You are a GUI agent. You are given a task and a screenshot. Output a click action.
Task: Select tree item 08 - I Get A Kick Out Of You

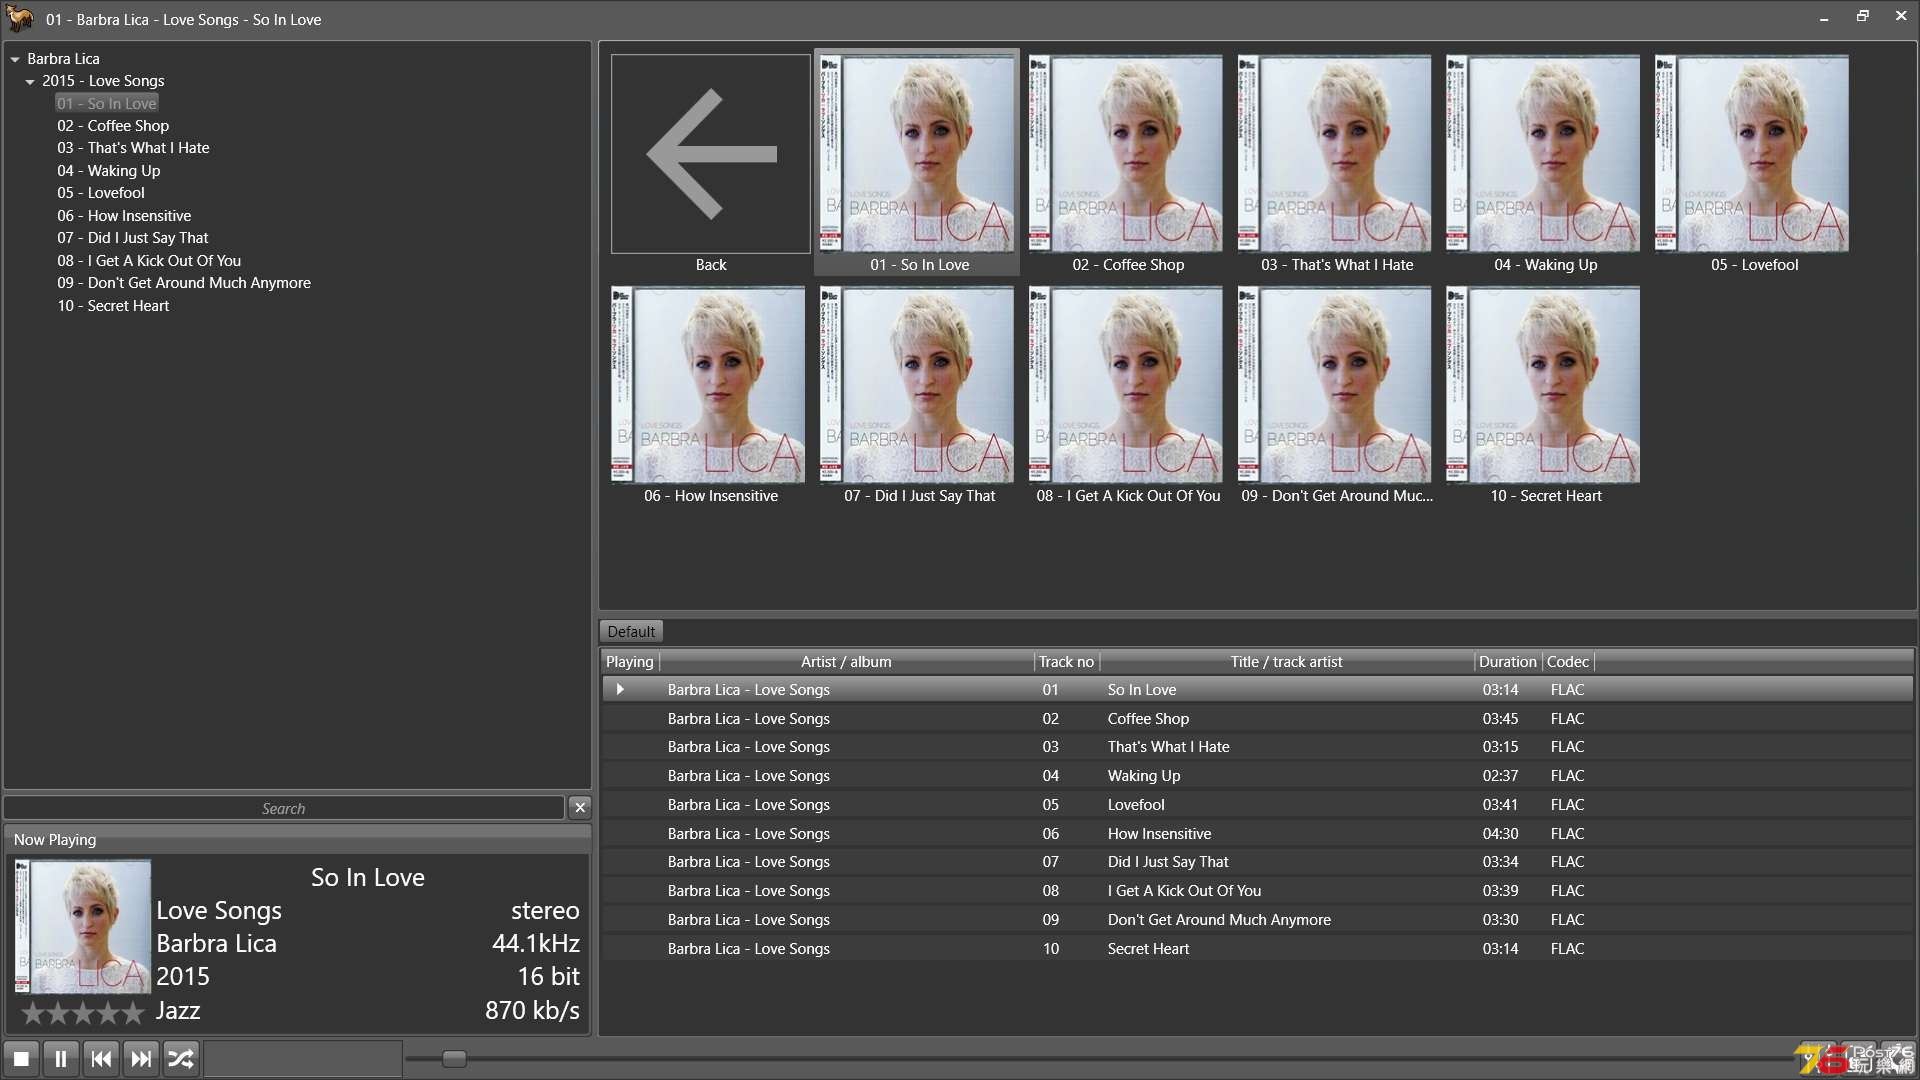click(149, 261)
